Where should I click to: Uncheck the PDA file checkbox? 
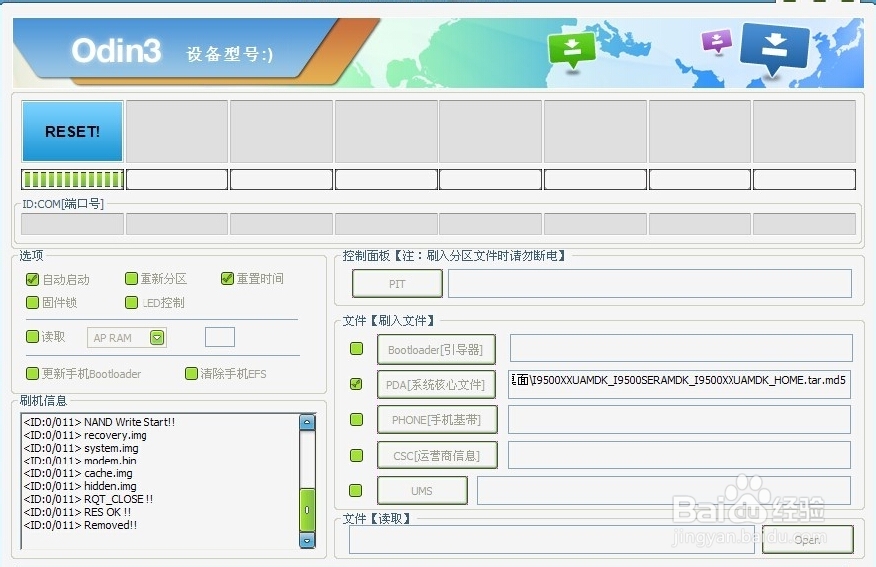(356, 384)
